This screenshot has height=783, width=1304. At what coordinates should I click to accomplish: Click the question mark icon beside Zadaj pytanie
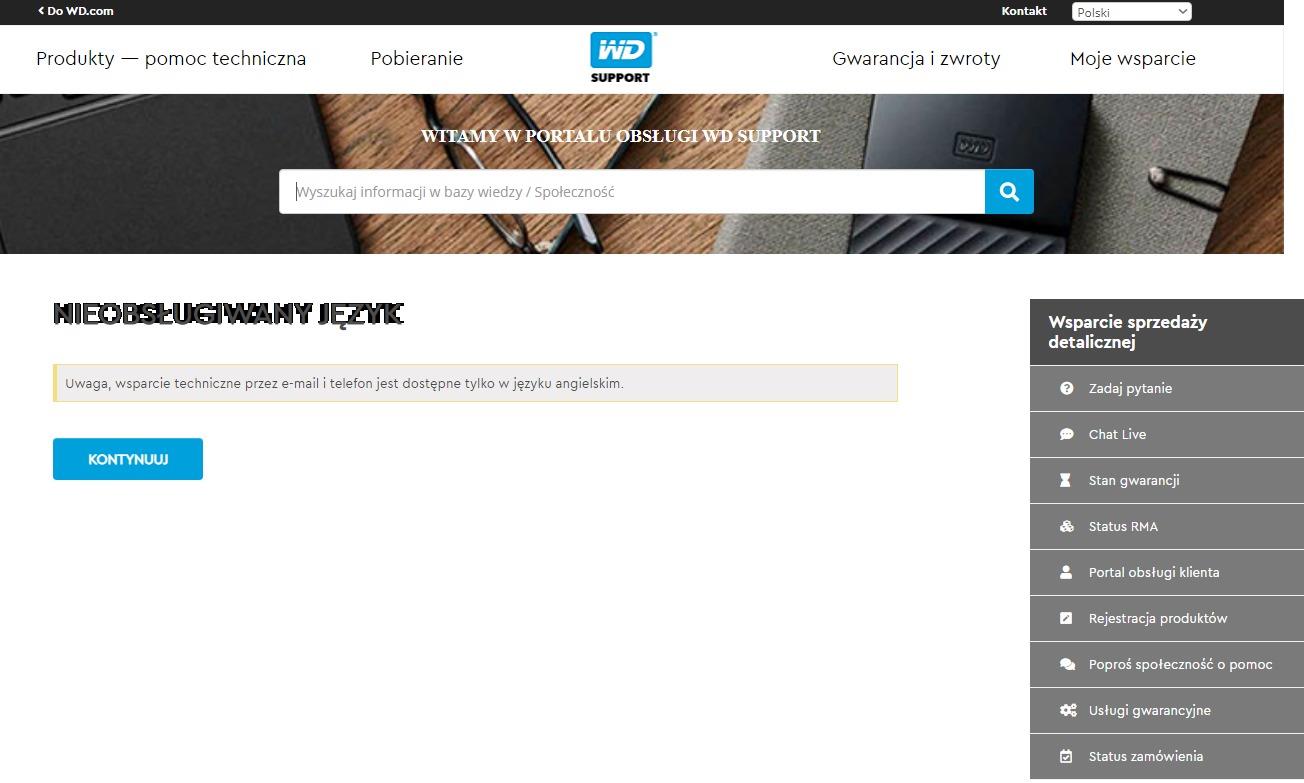tap(1066, 388)
